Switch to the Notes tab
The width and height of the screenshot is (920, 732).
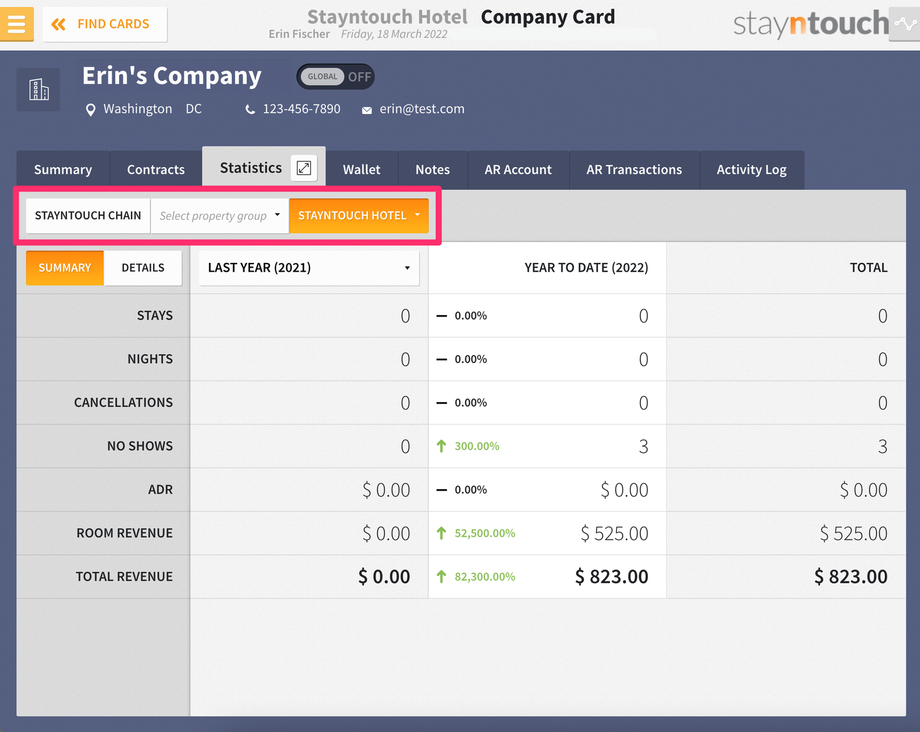pyautogui.click(x=432, y=170)
